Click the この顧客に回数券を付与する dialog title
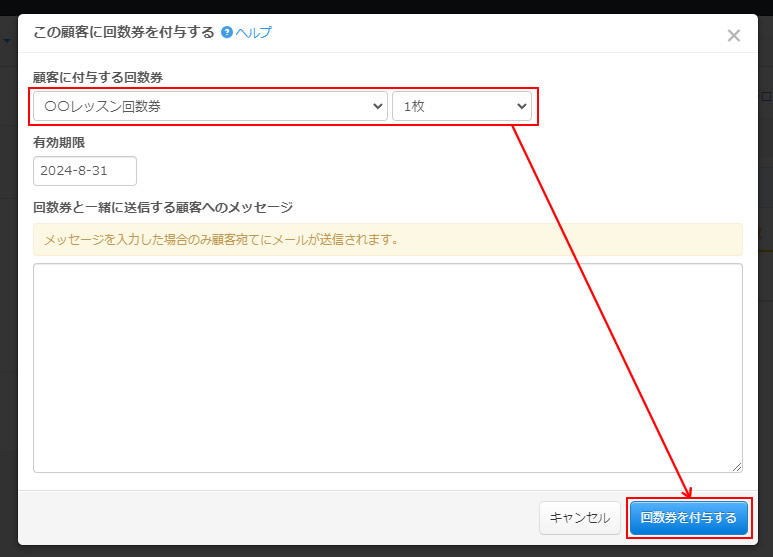The height and width of the screenshot is (557, 773). click(124, 33)
